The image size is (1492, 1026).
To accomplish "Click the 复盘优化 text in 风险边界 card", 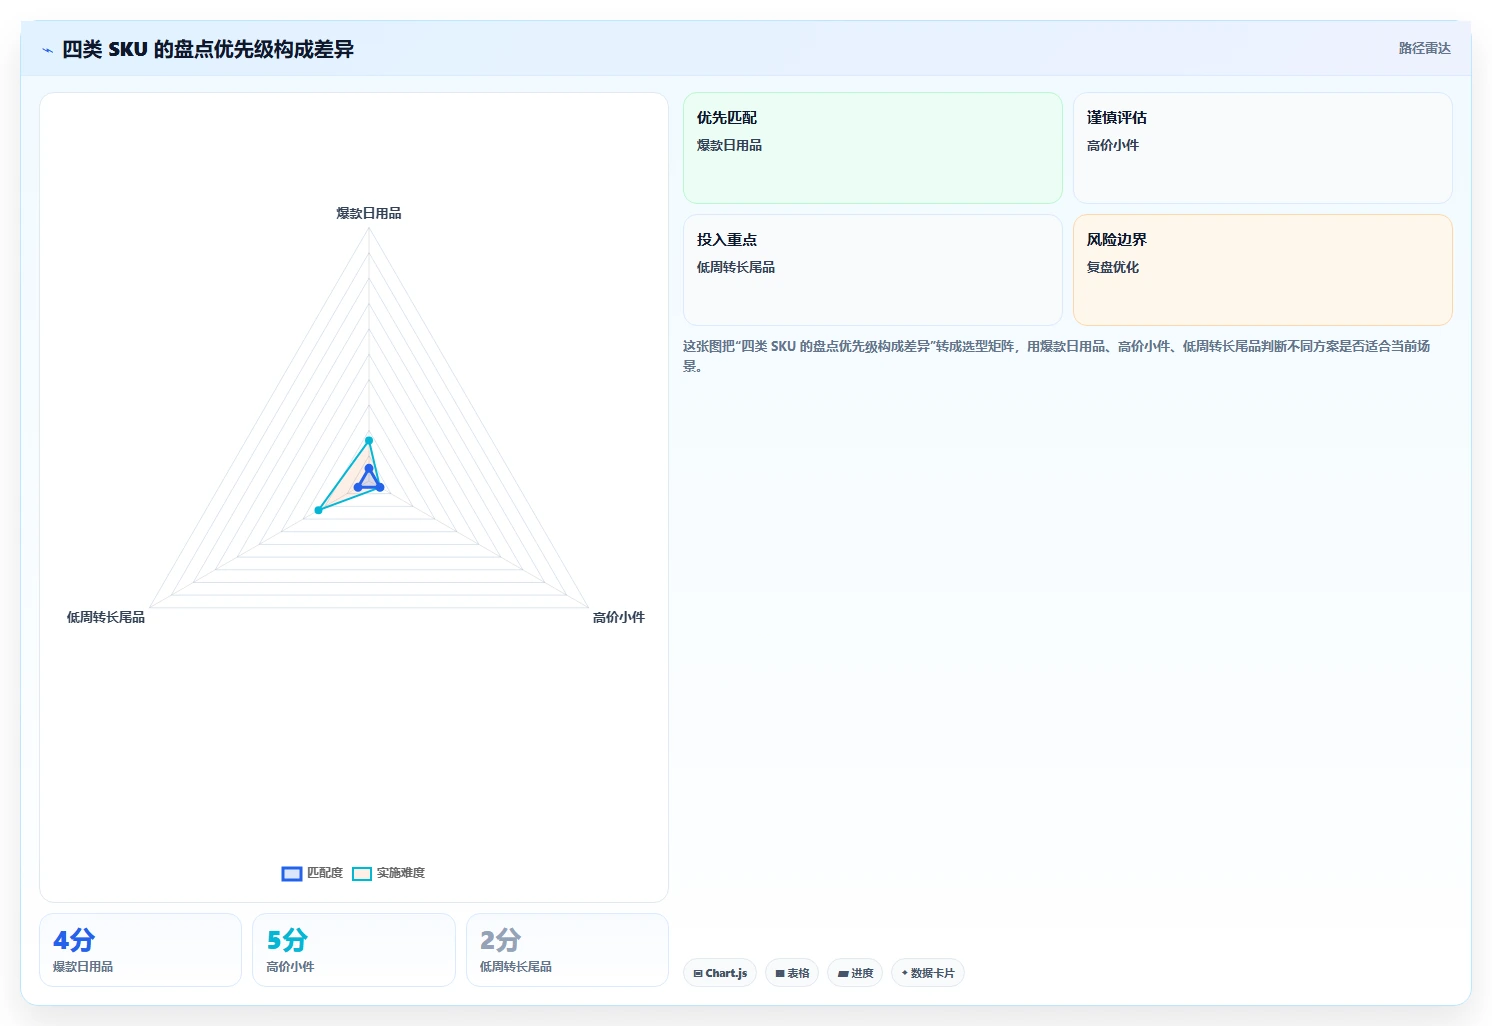I will click(1113, 267).
